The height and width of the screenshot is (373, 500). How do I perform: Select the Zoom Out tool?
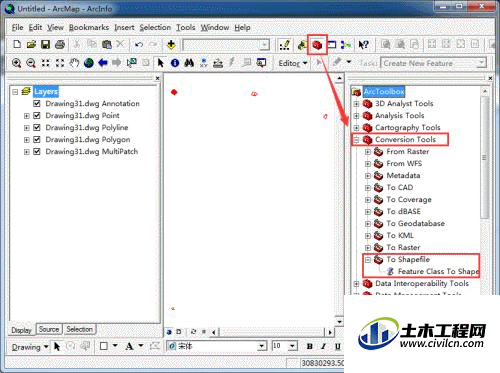click(31, 63)
